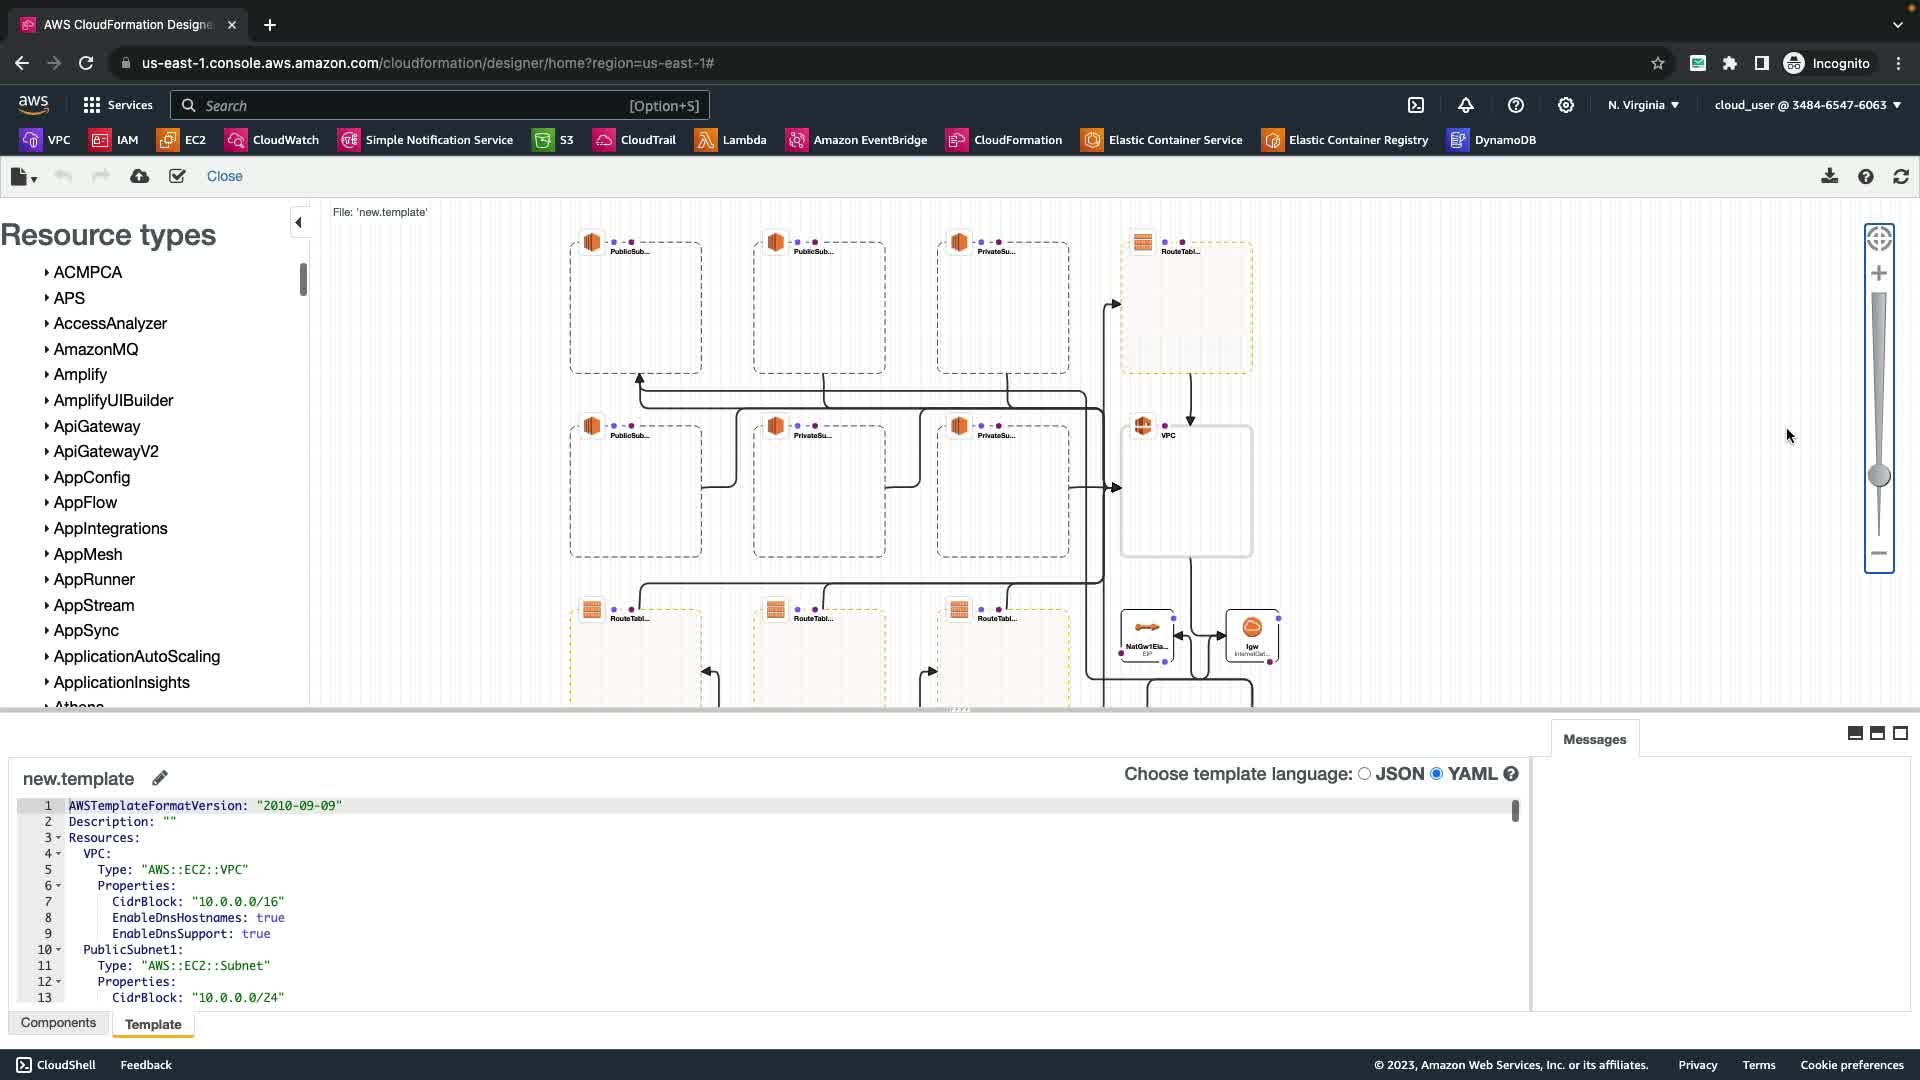Switch to the Components tab
The width and height of the screenshot is (1920, 1080).
click(x=58, y=1023)
